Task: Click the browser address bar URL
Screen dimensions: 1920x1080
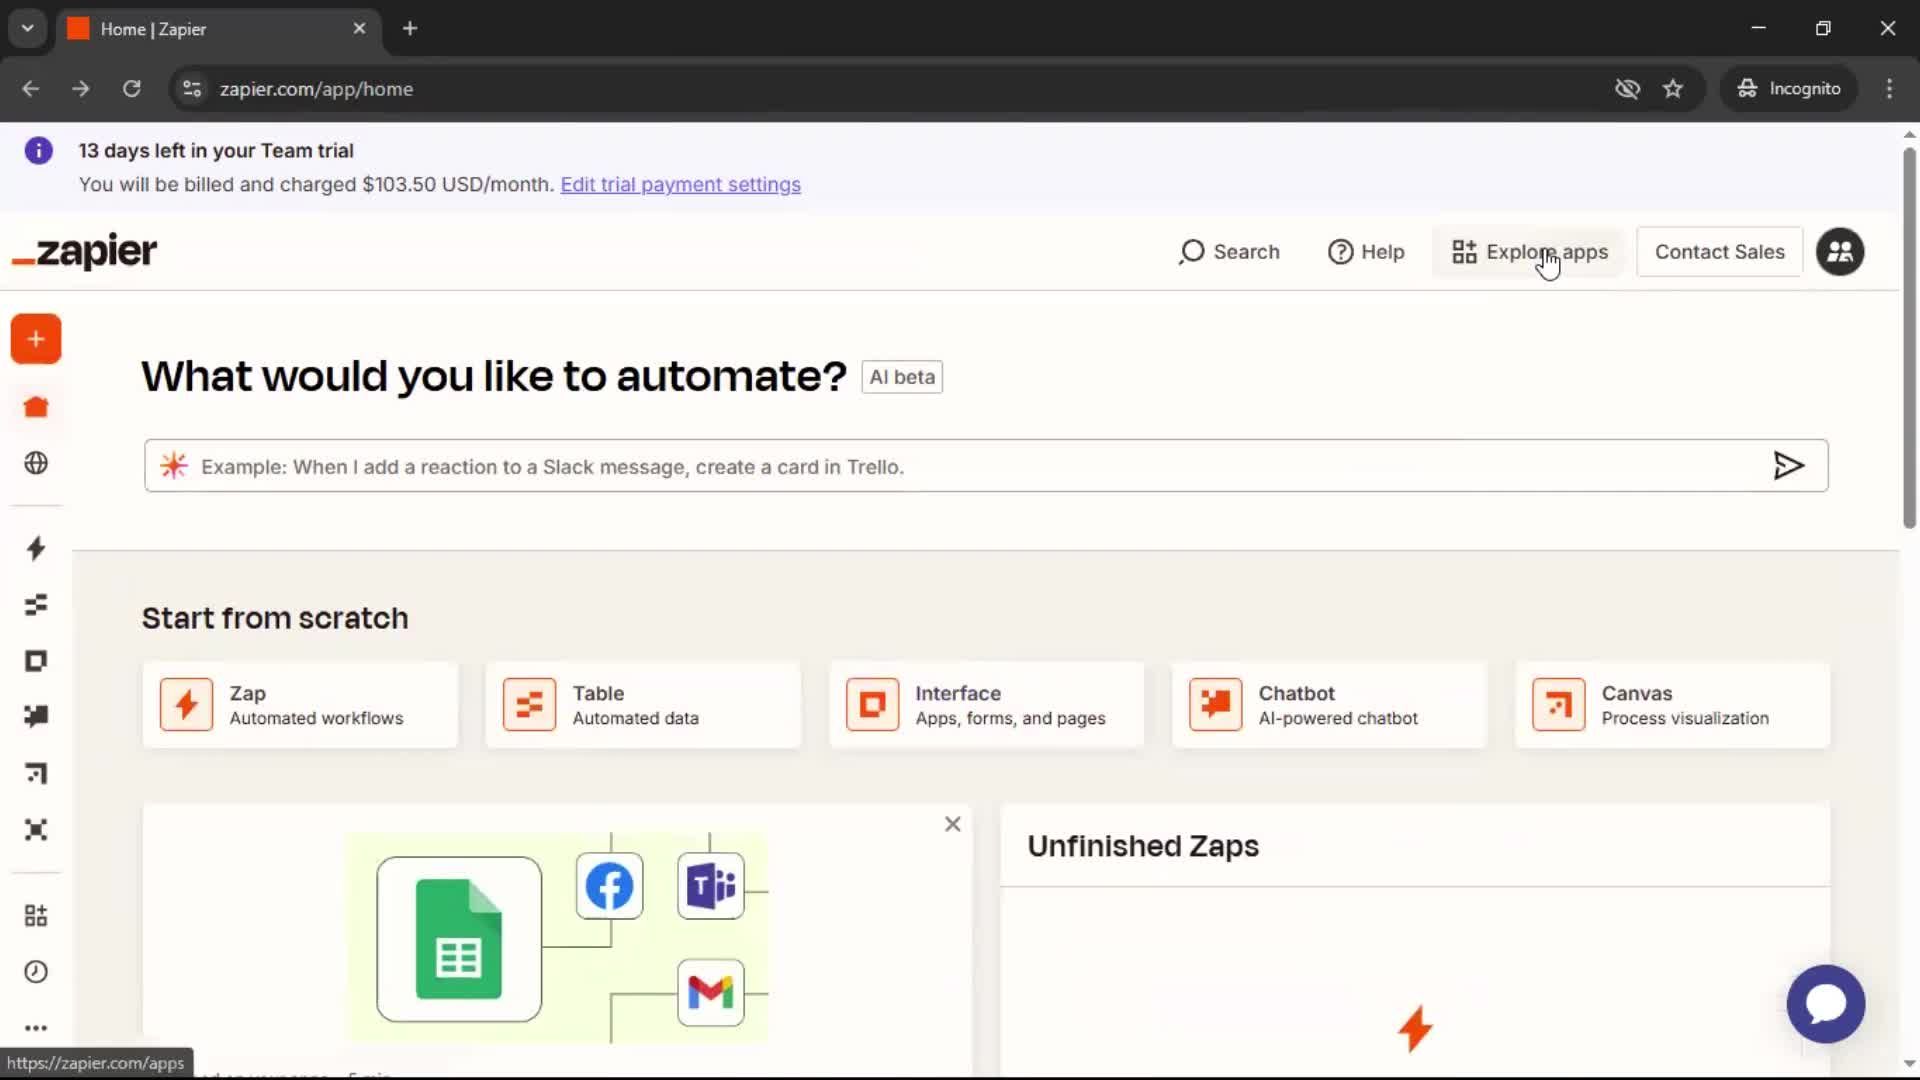Action: (x=316, y=89)
